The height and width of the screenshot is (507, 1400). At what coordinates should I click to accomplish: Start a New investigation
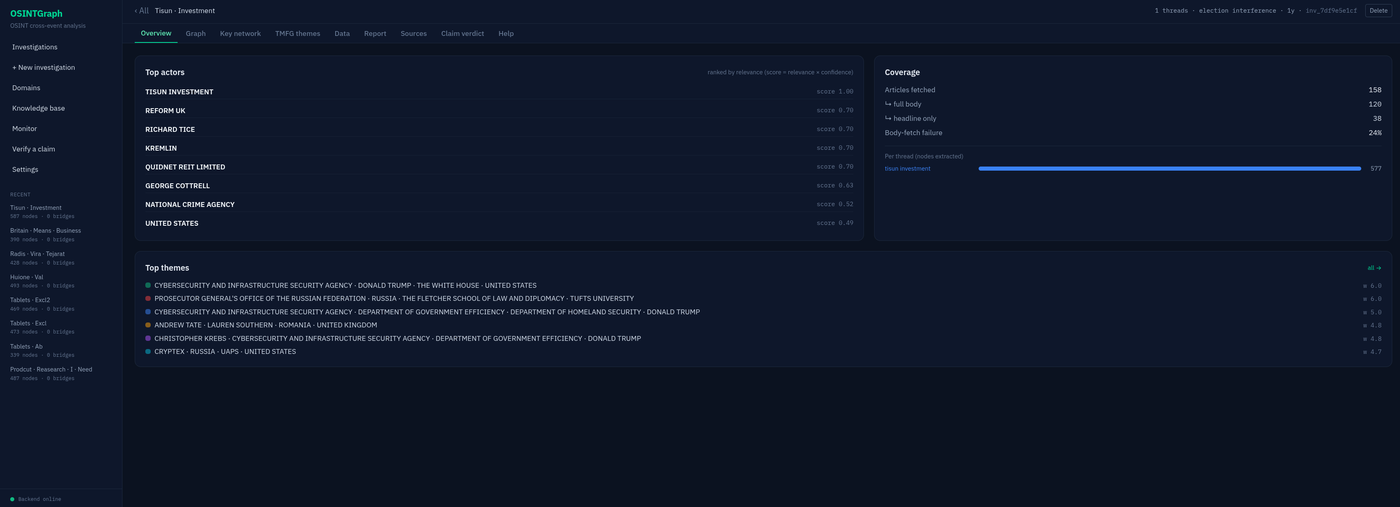point(61,67)
